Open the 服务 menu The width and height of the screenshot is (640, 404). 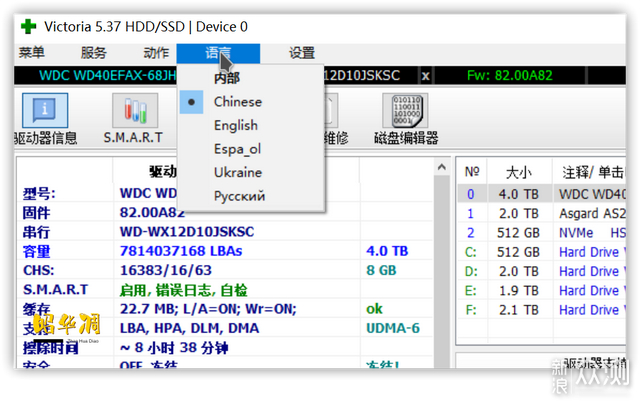click(x=93, y=54)
